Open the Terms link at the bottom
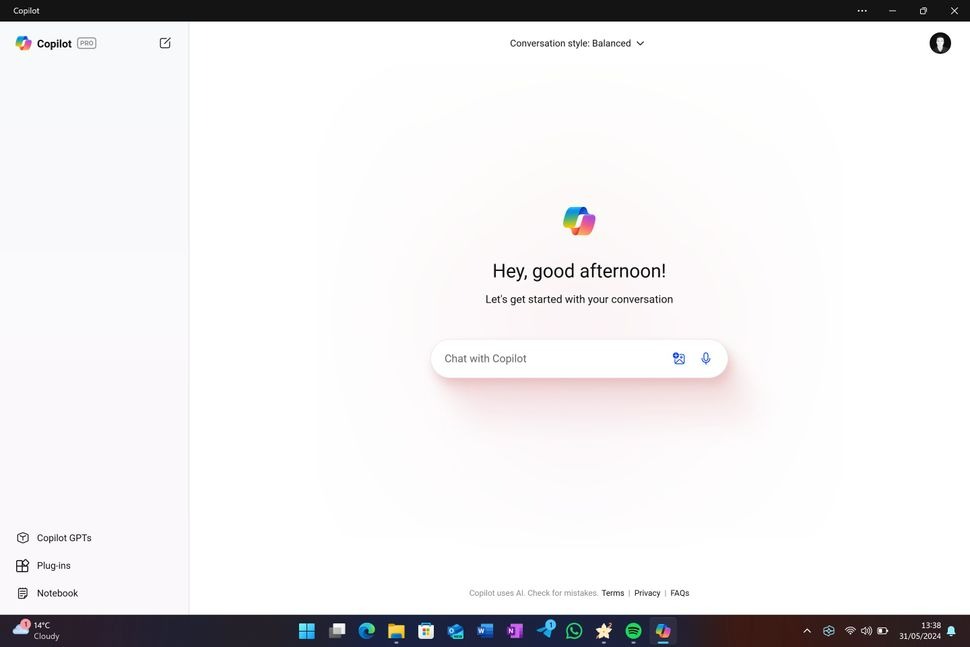This screenshot has width=970, height=647. pyautogui.click(x=613, y=593)
